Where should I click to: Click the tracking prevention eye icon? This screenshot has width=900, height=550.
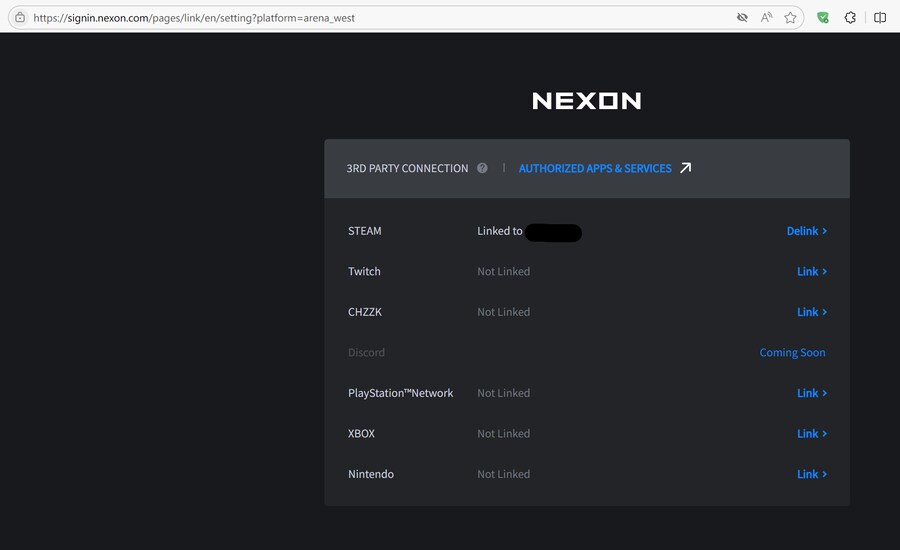point(742,18)
